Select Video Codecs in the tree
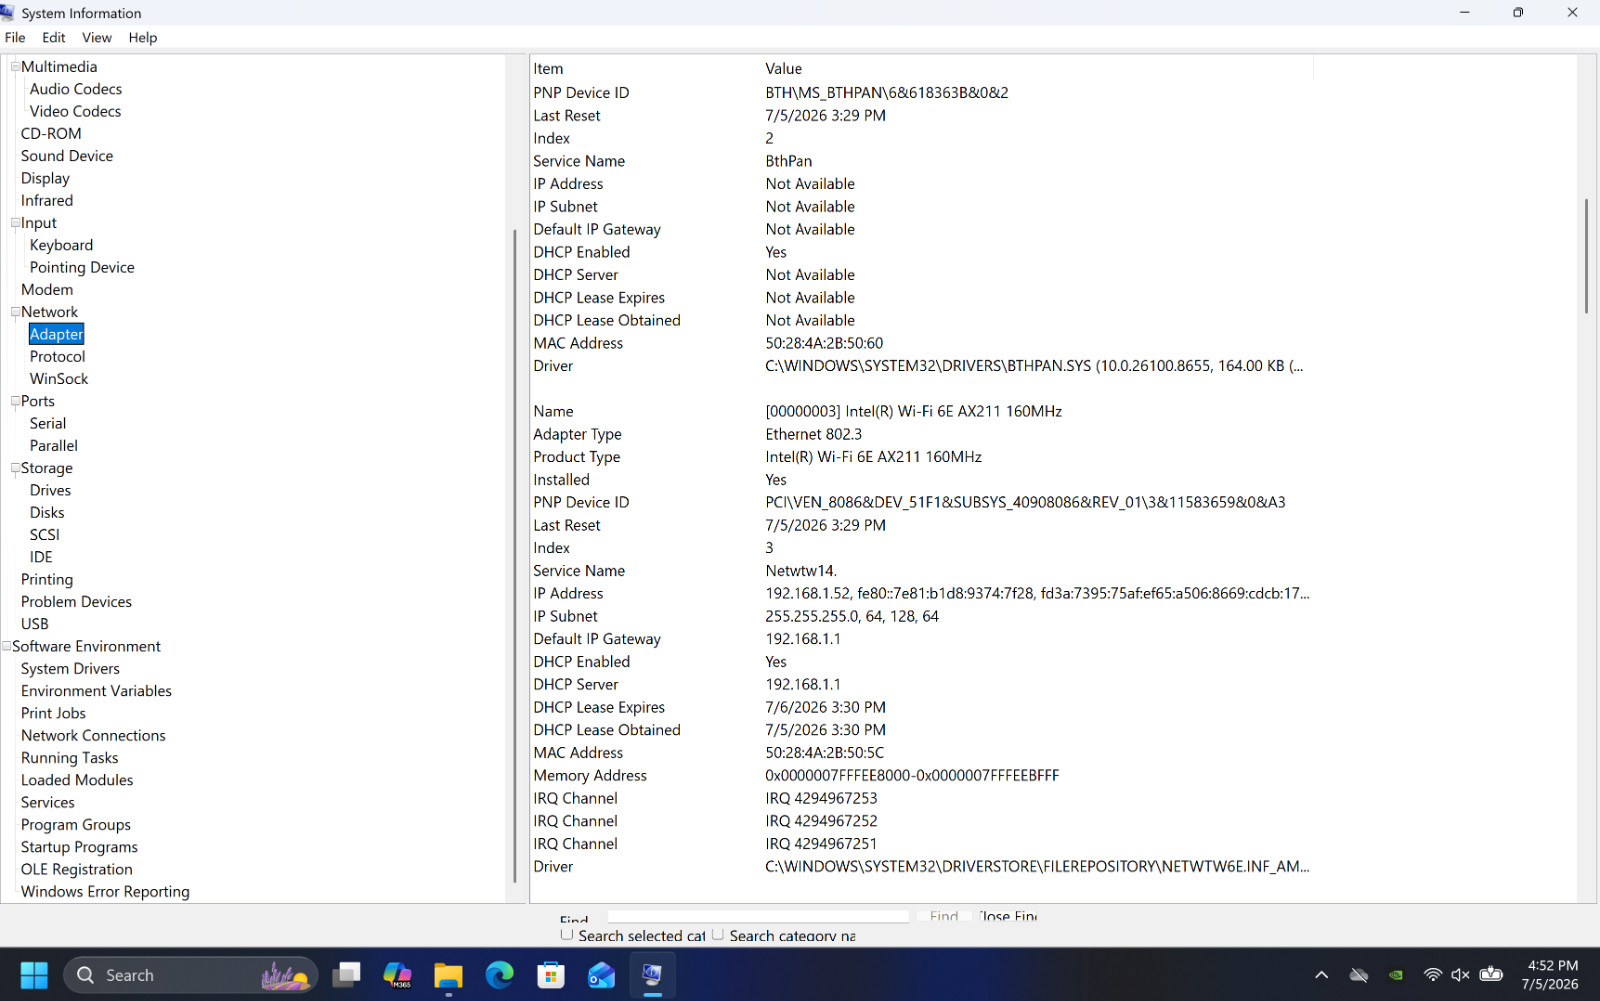The image size is (1600, 1001). coord(75,112)
